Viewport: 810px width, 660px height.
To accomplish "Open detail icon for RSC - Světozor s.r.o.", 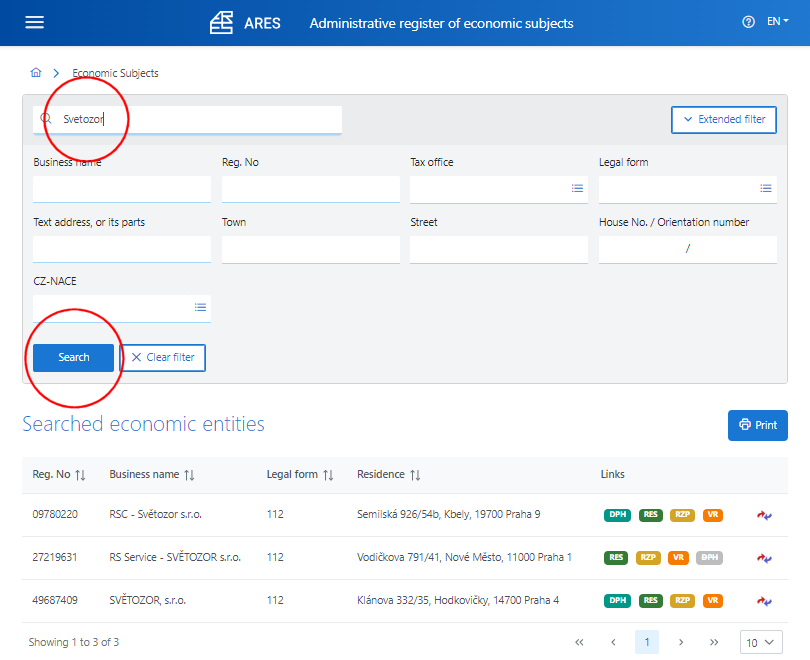I will (765, 515).
